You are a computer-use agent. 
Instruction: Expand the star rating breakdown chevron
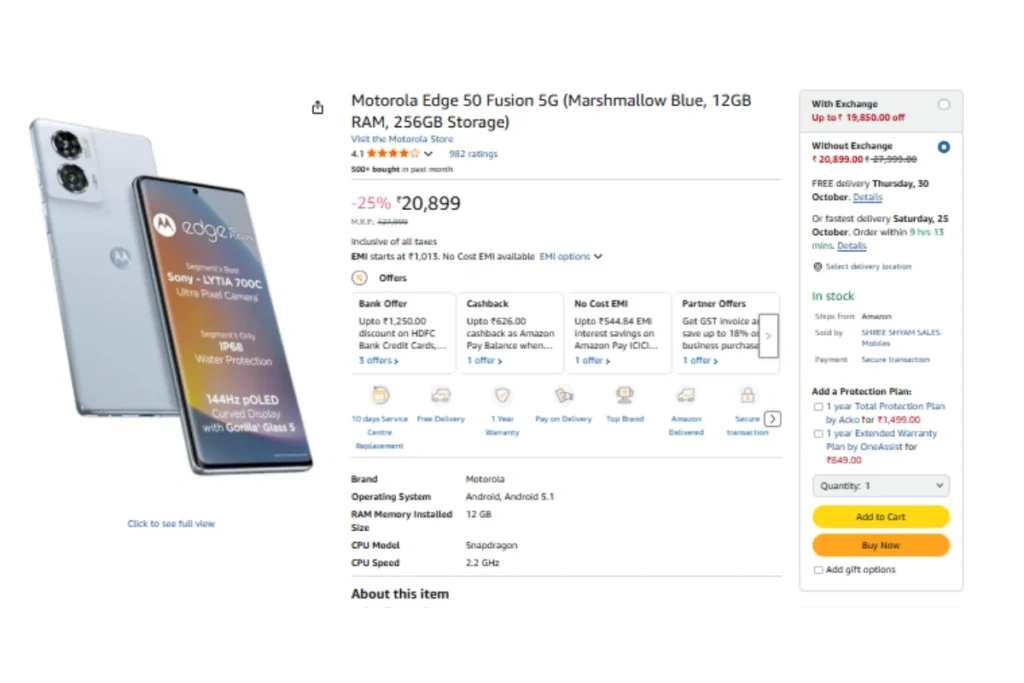tap(429, 155)
